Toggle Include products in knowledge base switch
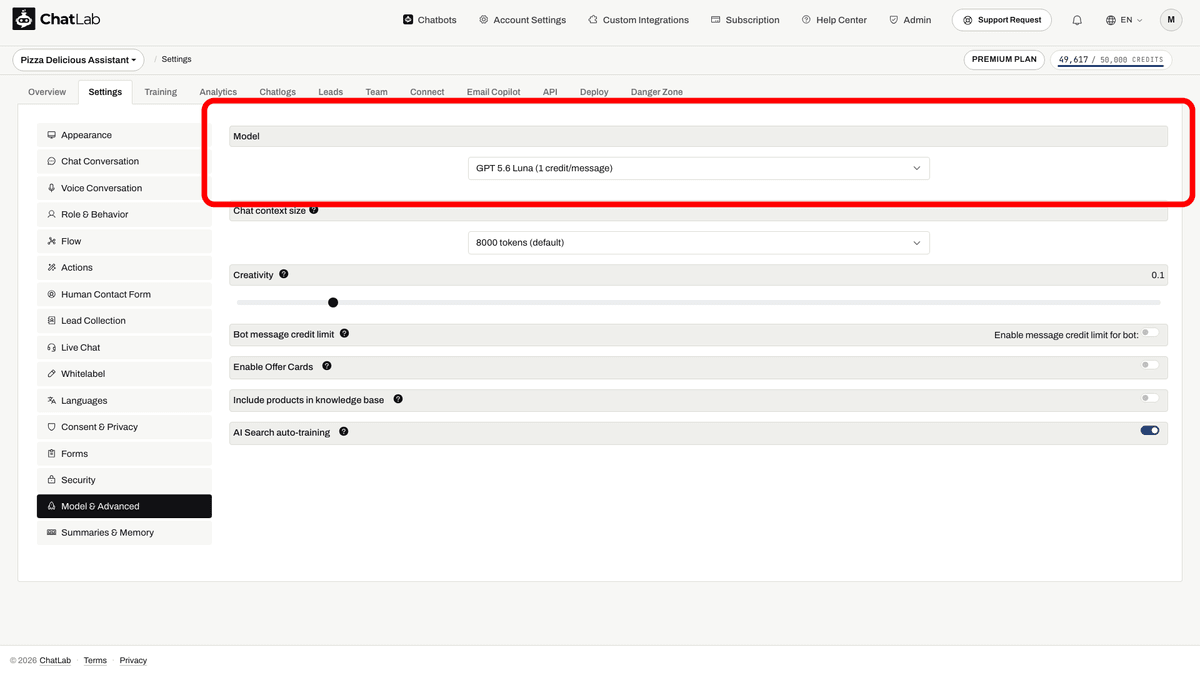The image size is (1200, 675). (x=1150, y=398)
